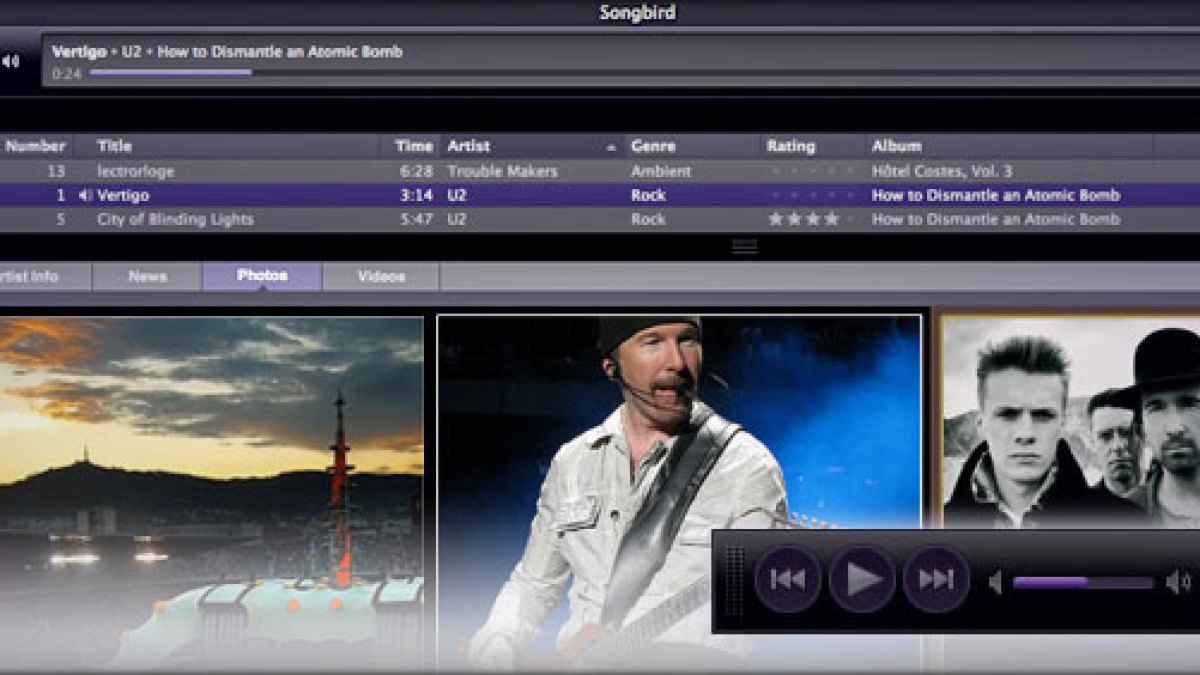
Task: Click the loud speaker icon in mini player
Action: [x=1178, y=582]
